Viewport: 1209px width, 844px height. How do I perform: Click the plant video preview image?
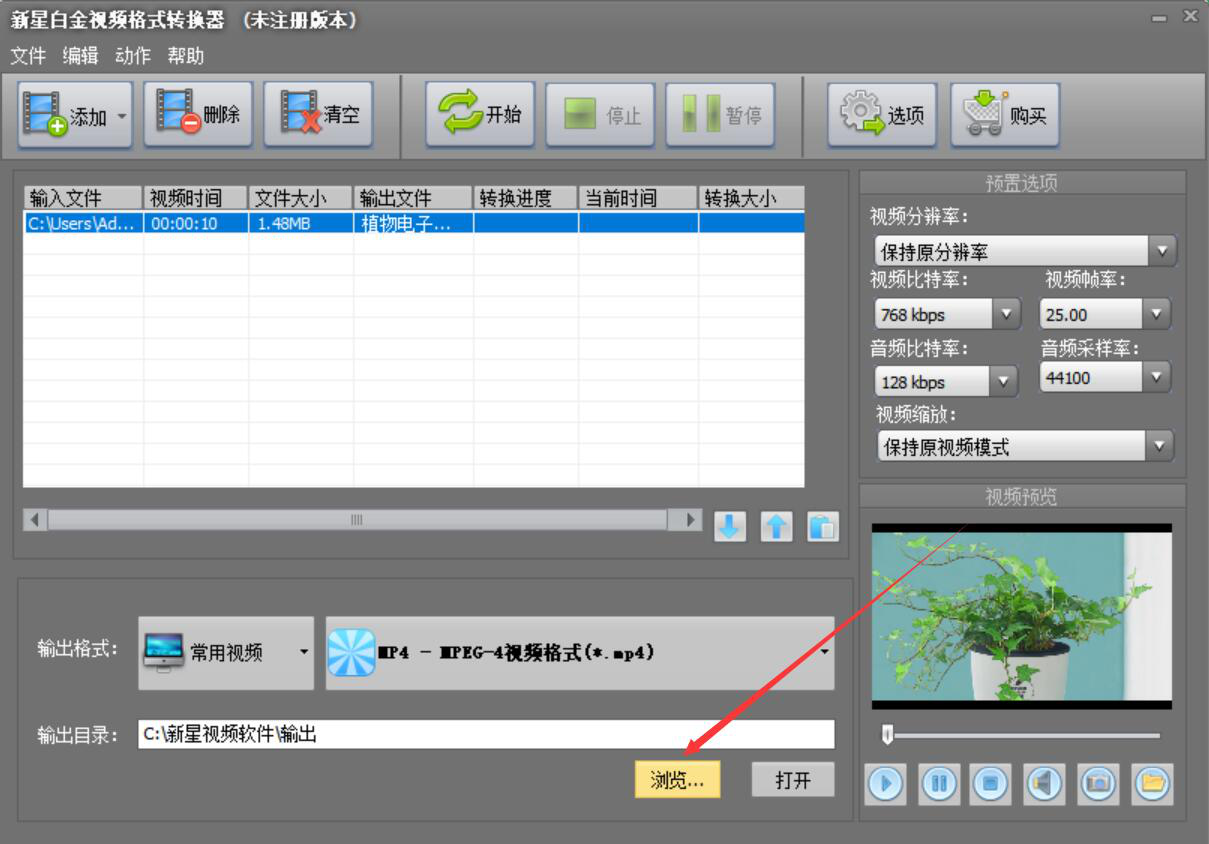tap(1021, 616)
